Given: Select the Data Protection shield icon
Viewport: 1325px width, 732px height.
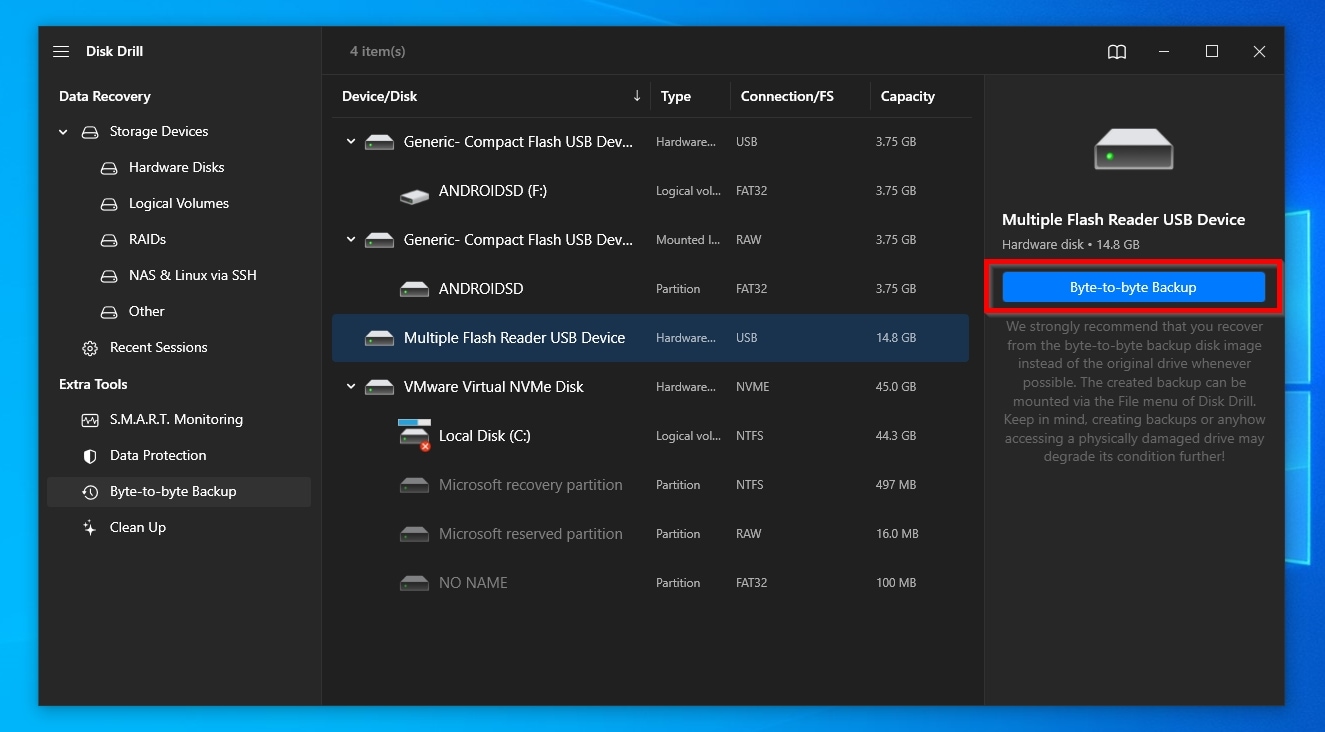Looking at the screenshot, I should pyautogui.click(x=90, y=456).
